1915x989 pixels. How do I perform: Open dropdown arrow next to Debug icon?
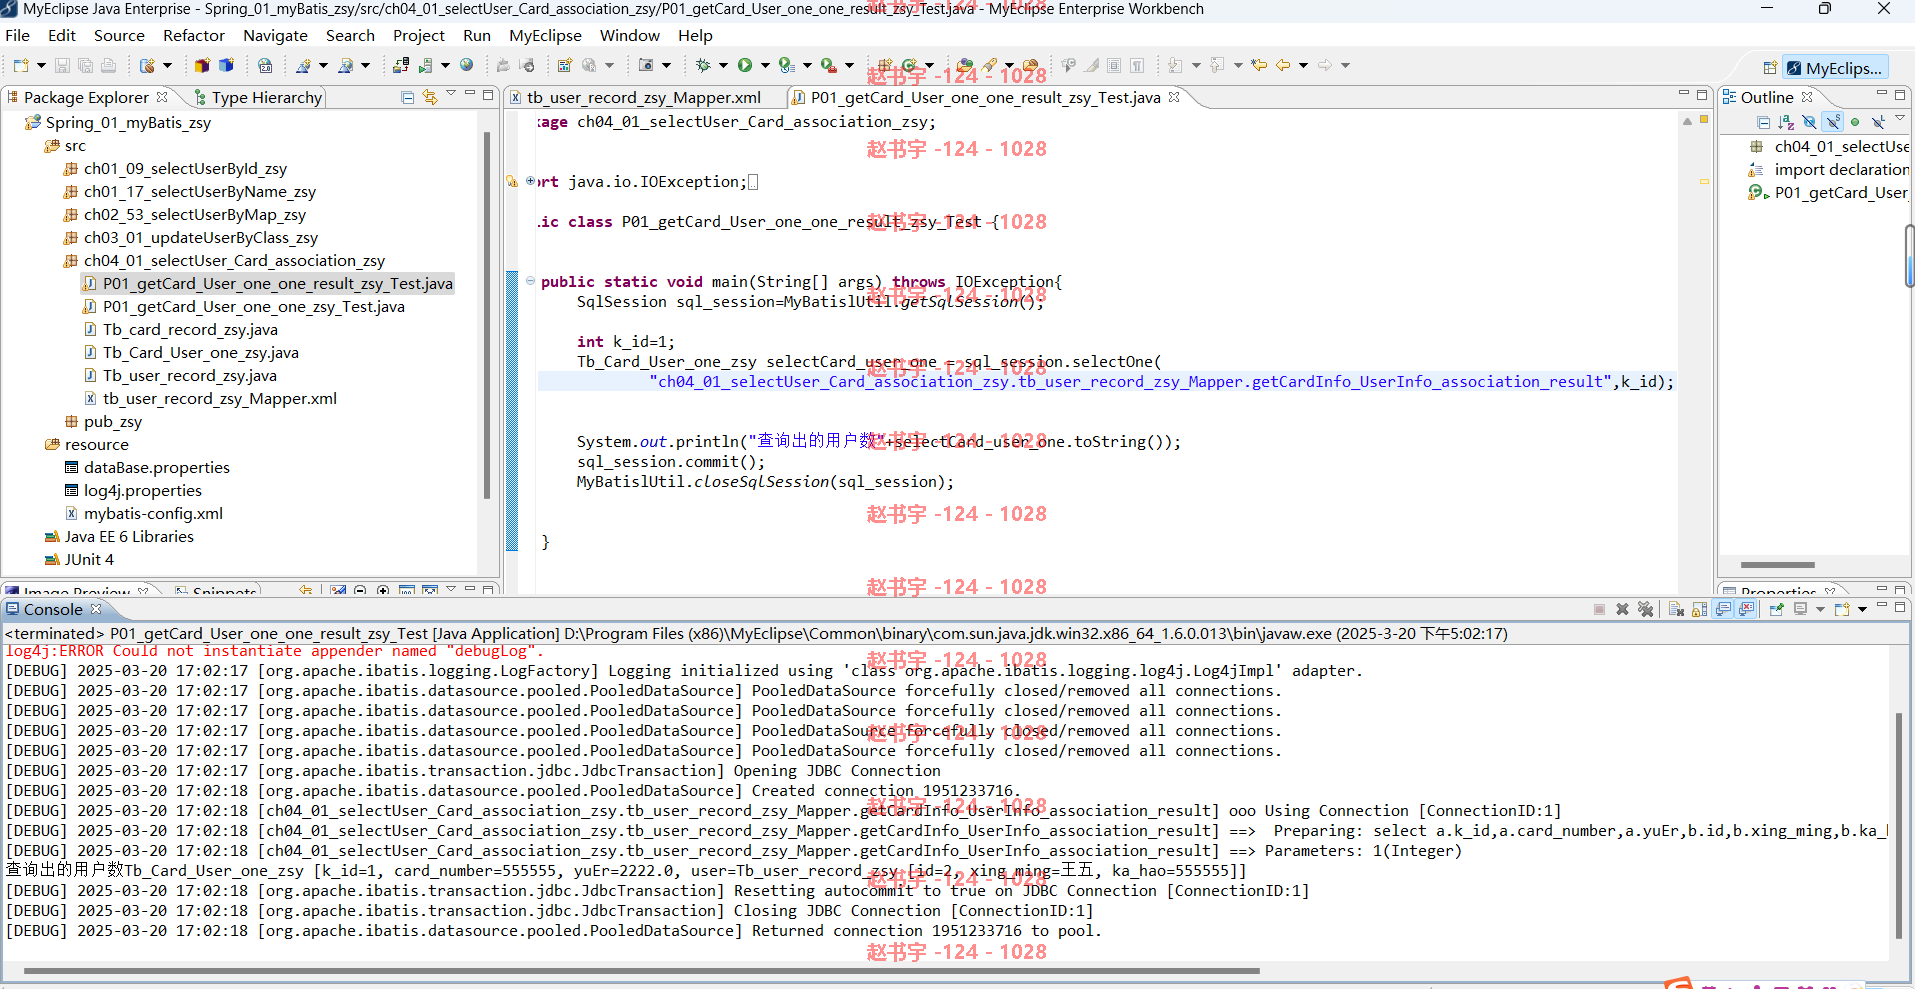(x=723, y=65)
